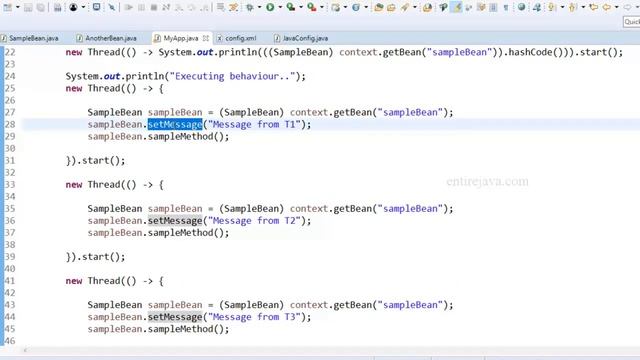Click the New Java Class icon
This screenshot has width=640, height=360.
click(x=356, y=7)
